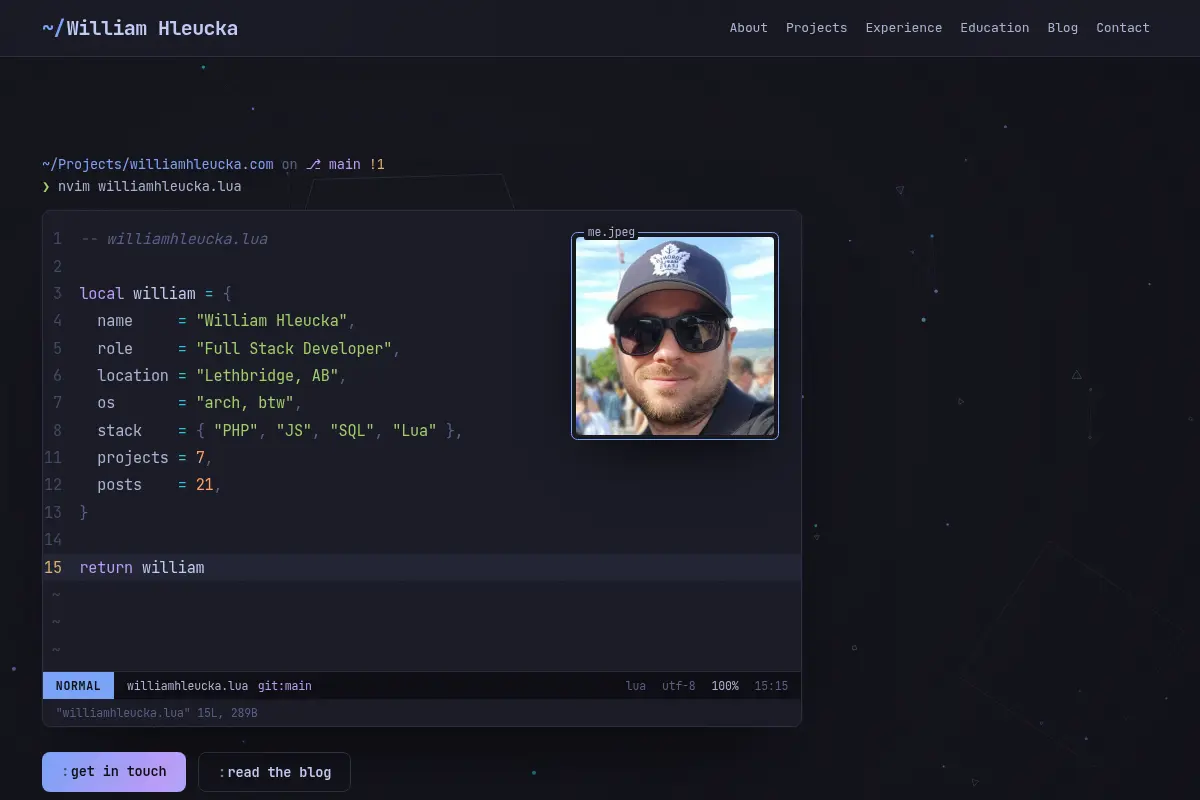Click the git branch icon before main
1200x800 pixels.
(x=313, y=164)
